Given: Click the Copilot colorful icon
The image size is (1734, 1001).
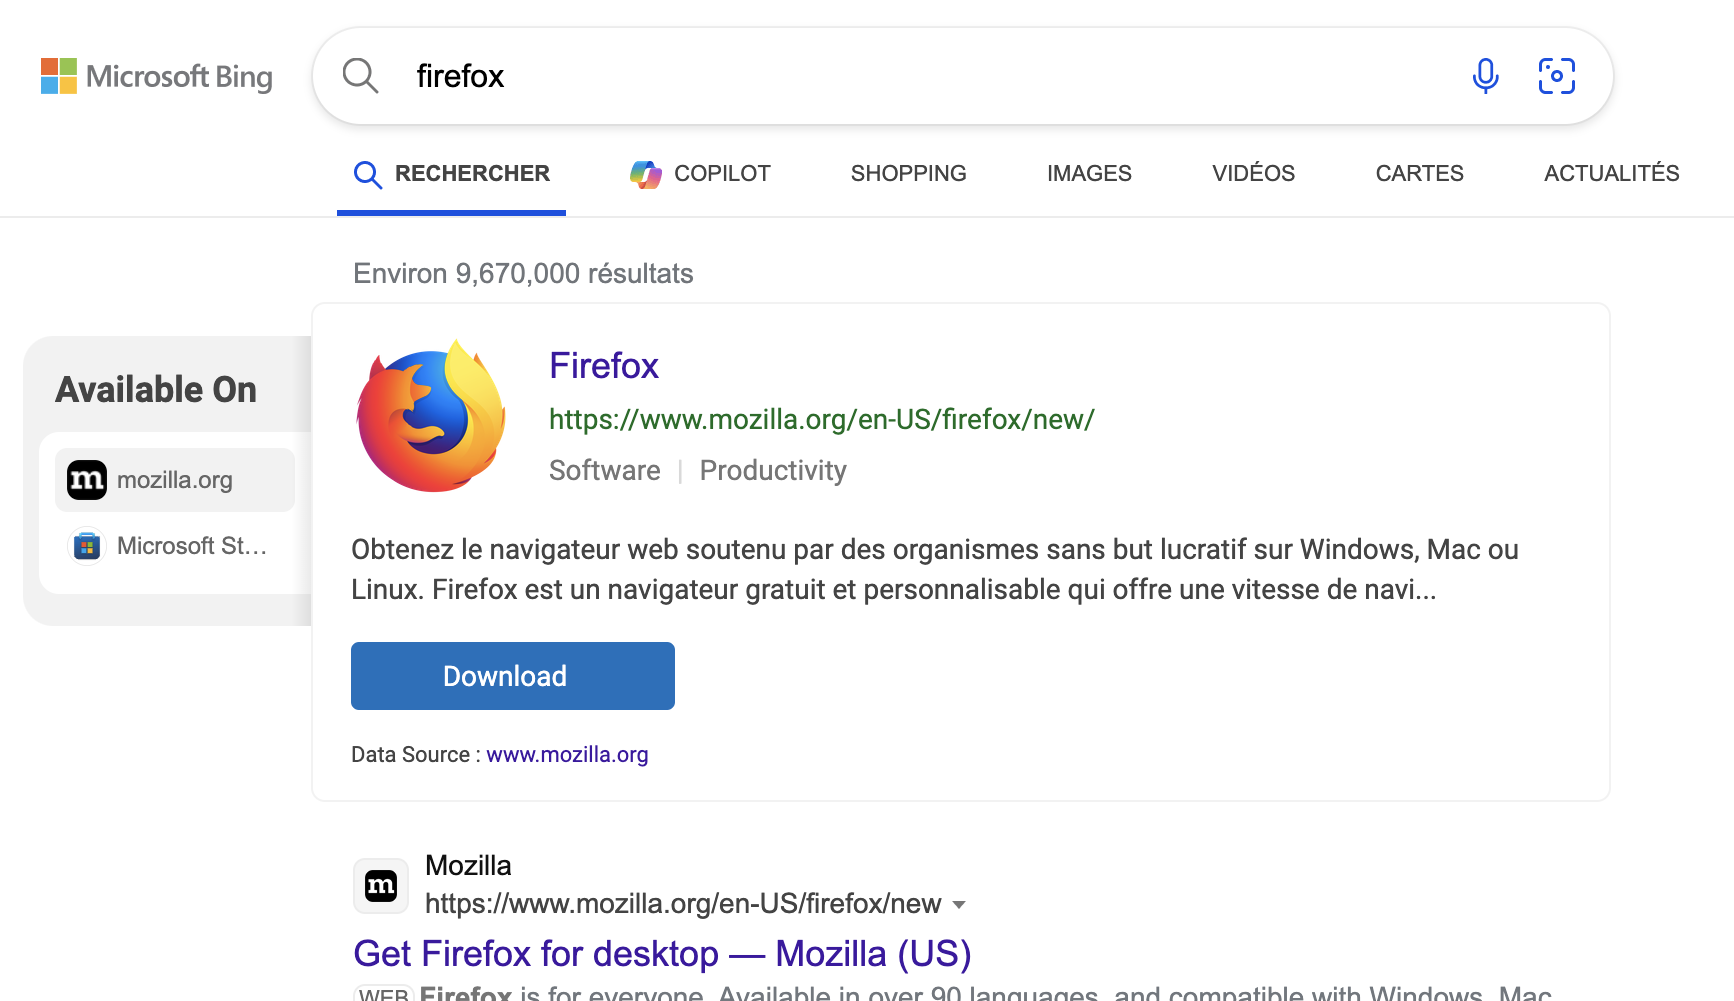Looking at the screenshot, I should [x=646, y=174].
